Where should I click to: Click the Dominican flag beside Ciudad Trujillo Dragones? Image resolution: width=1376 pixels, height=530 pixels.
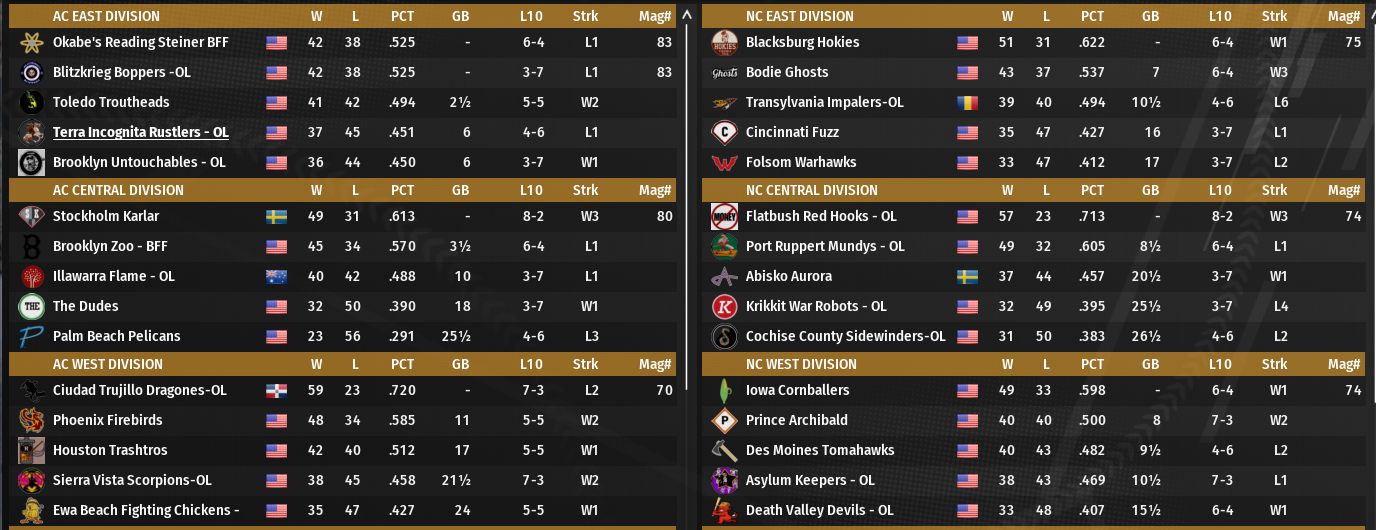pyautogui.click(x=276, y=391)
